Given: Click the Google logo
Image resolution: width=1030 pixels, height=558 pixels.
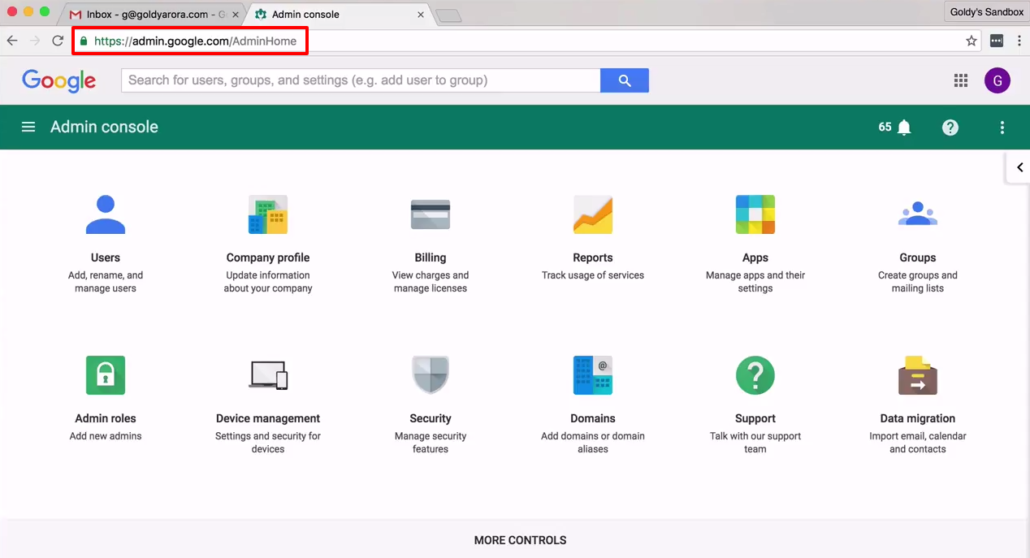Looking at the screenshot, I should tap(59, 81).
